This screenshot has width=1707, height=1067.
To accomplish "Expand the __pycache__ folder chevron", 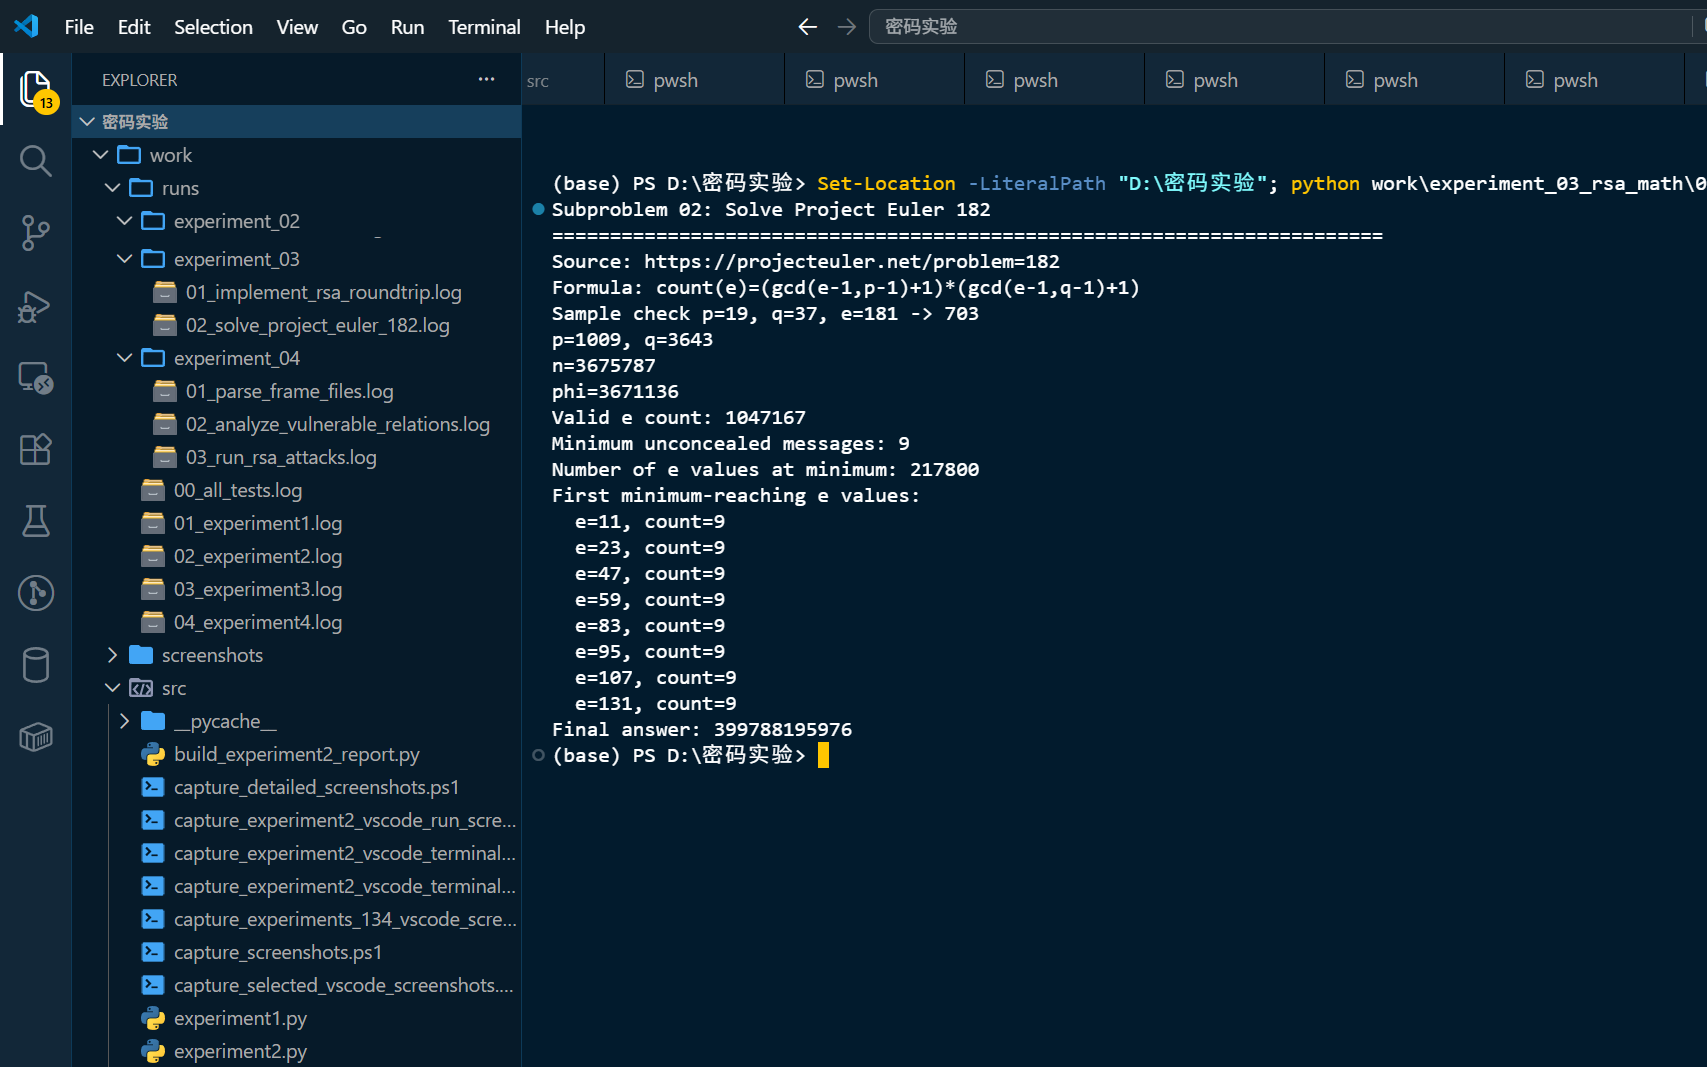I will coord(124,721).
